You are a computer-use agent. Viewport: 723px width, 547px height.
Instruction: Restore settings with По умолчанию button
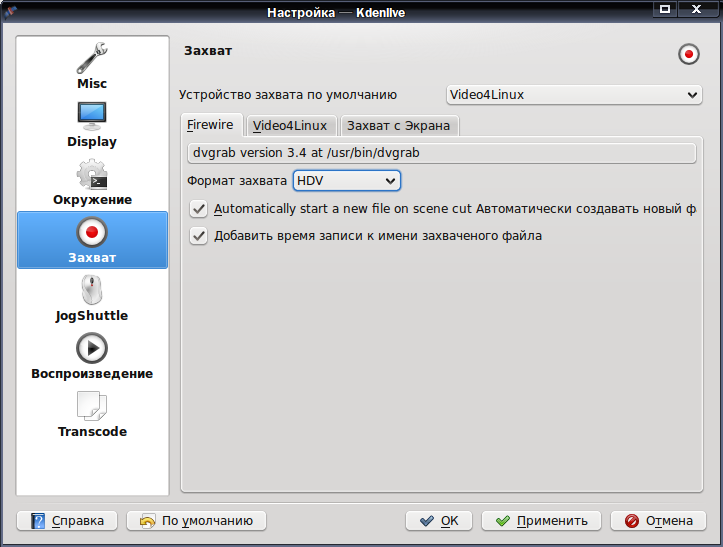tap(196, 521)
